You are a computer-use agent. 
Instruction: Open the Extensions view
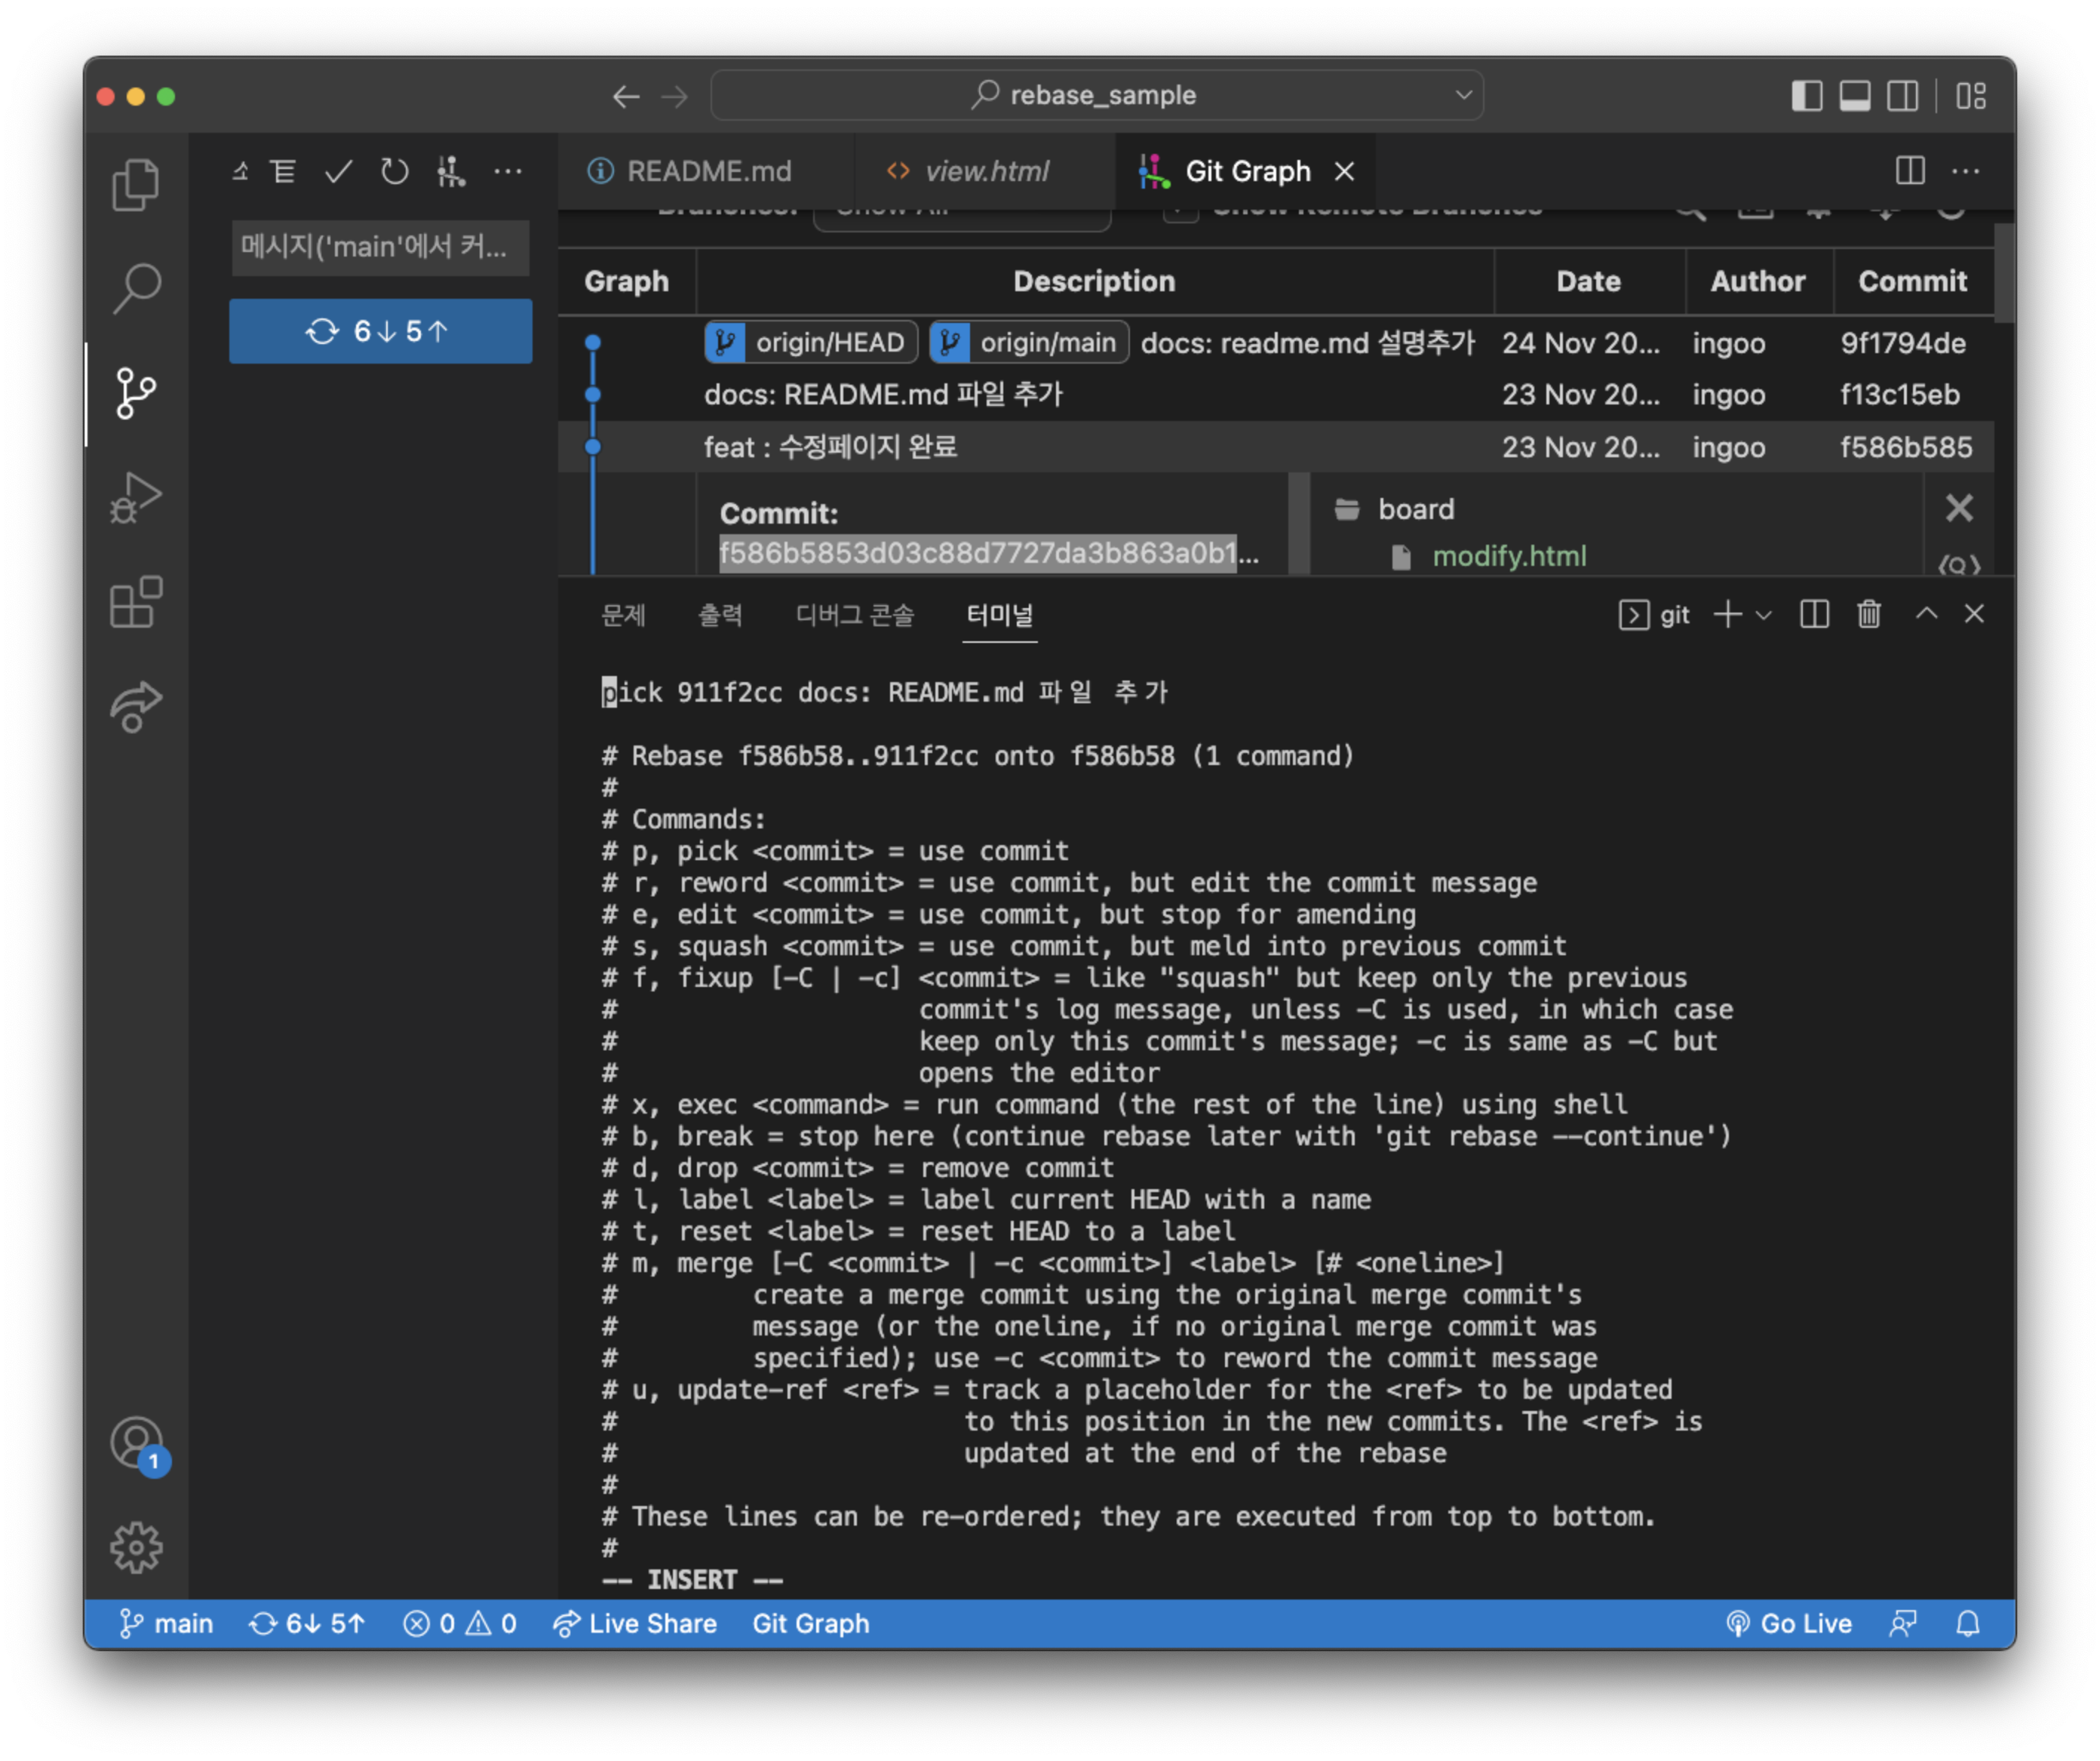click(135, 602)
